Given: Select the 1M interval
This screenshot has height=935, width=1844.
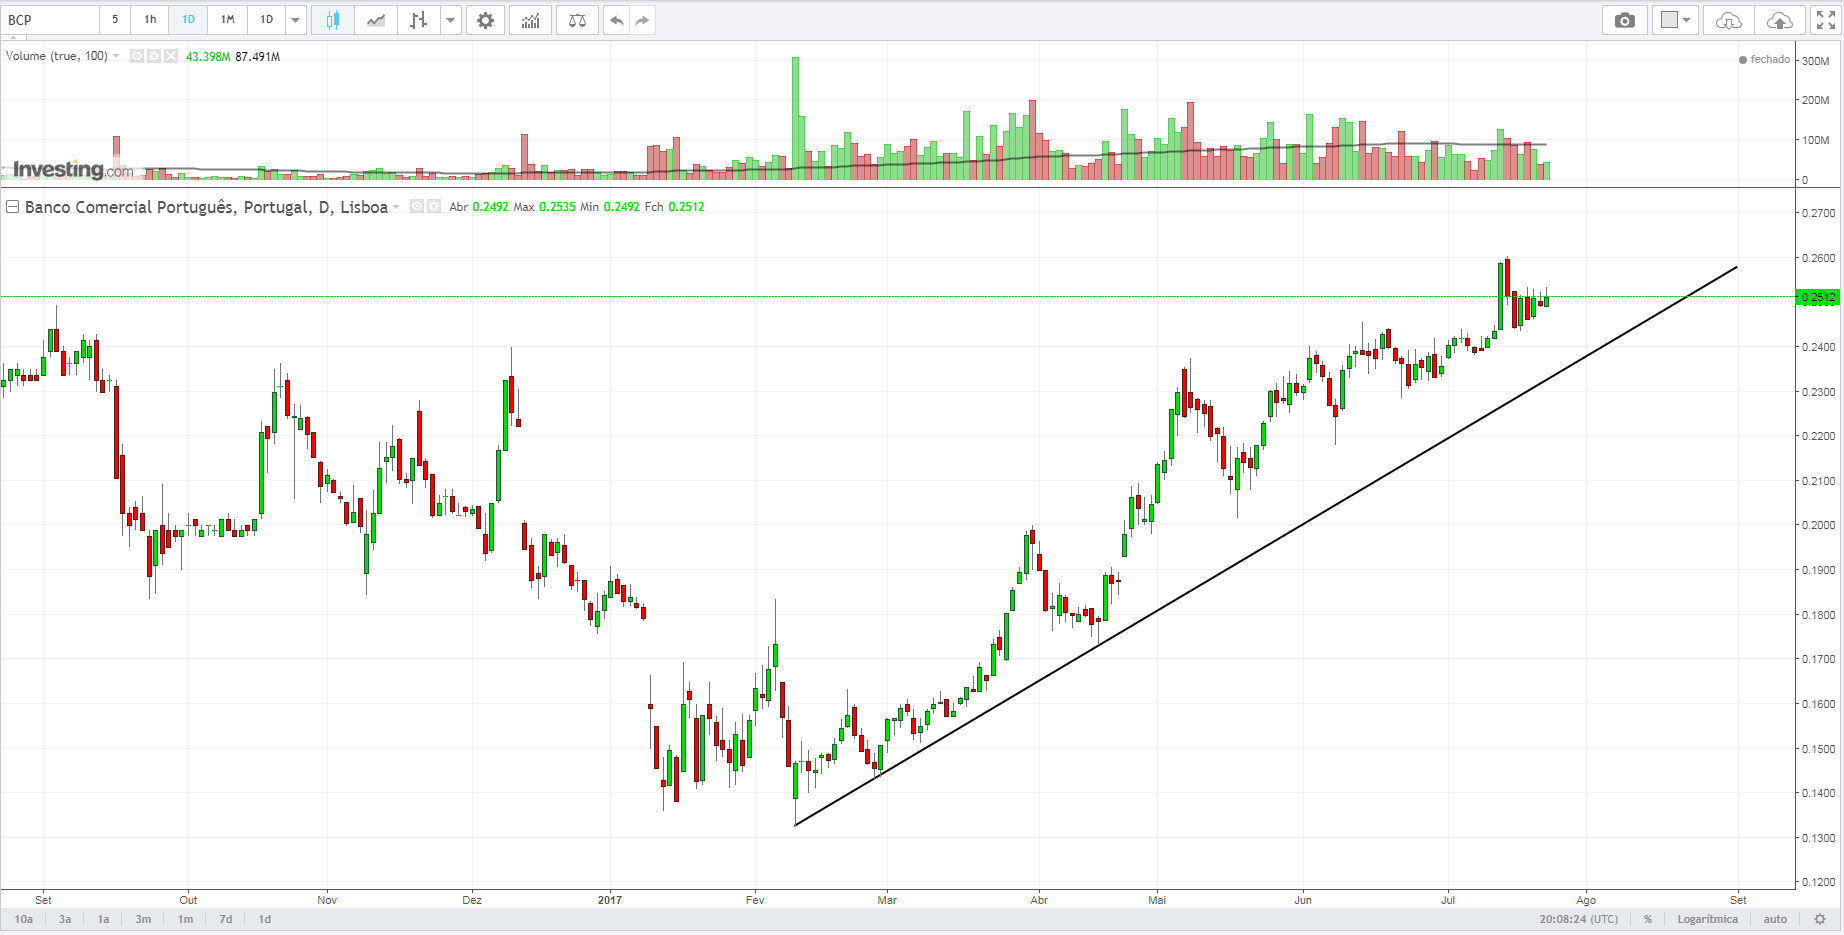Looking at the screenshot, I should [x=227, y=20].
